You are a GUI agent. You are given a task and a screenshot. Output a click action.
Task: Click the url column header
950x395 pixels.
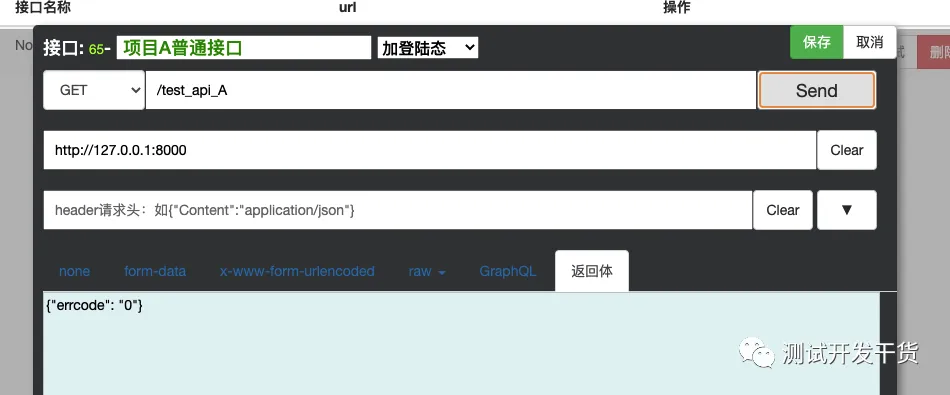coord(347,7)
